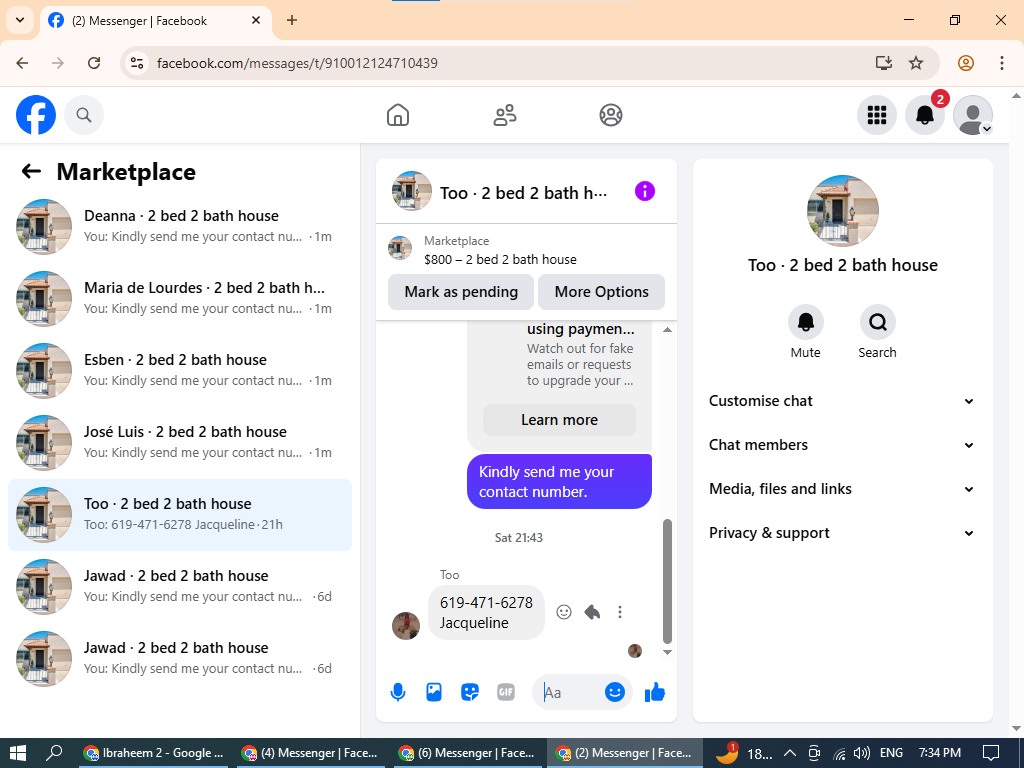Image resolution: width=1024 pixels, height=768 pixels.
Task: Click the browser back button
Action: click(x=22, y=63)
